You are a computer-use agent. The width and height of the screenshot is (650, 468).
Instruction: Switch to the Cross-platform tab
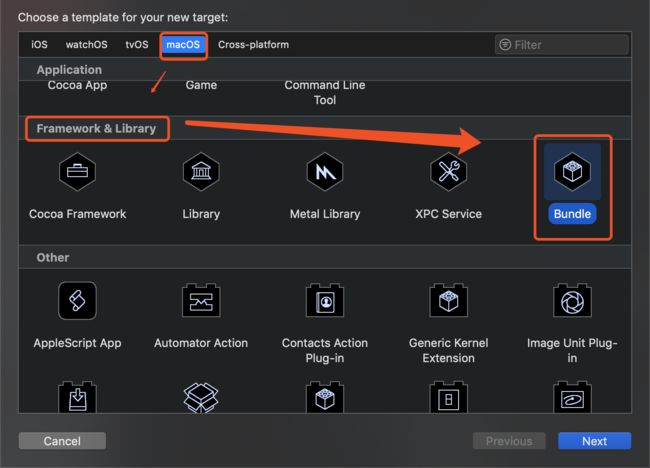(253, 44)
